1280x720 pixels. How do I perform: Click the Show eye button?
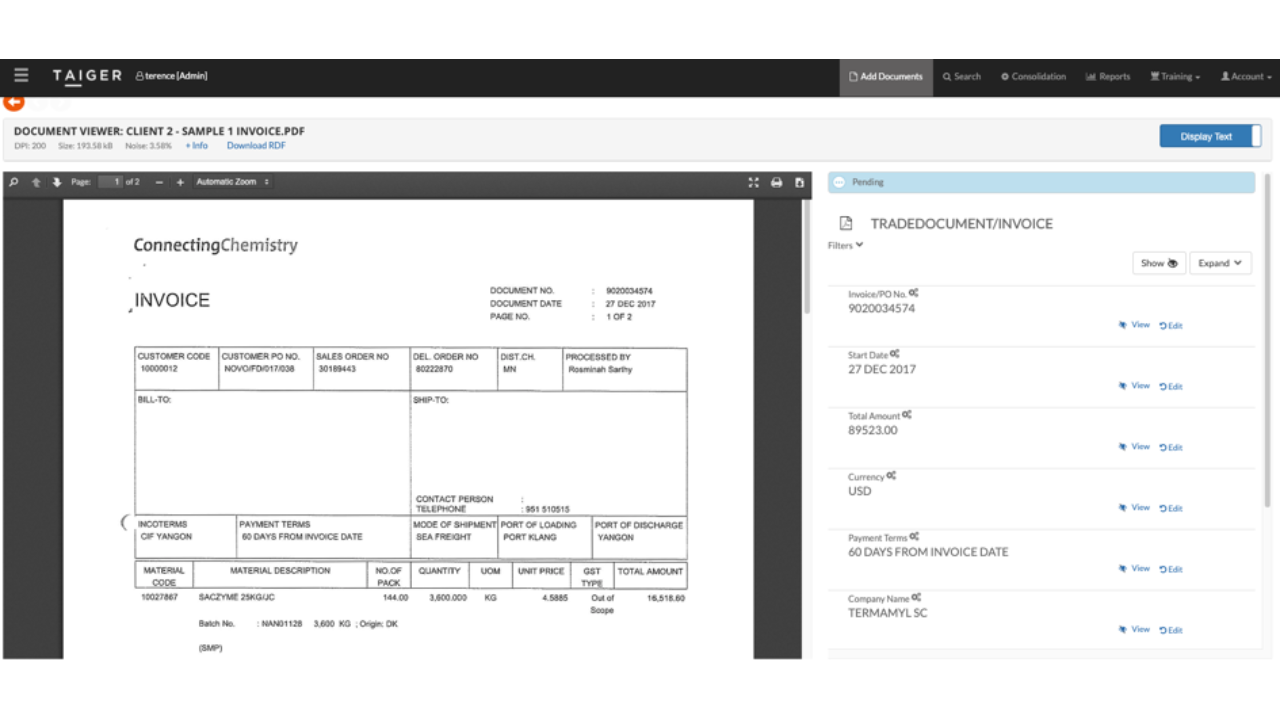[x=1159, y=263]
